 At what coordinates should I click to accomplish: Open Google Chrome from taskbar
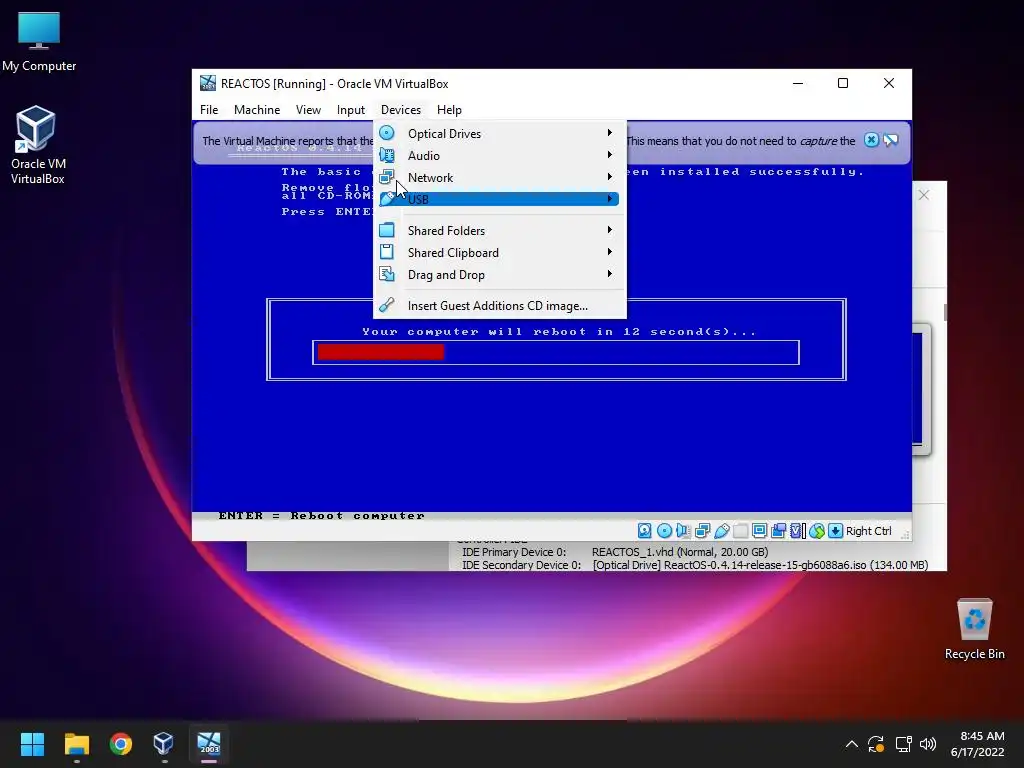121,744
